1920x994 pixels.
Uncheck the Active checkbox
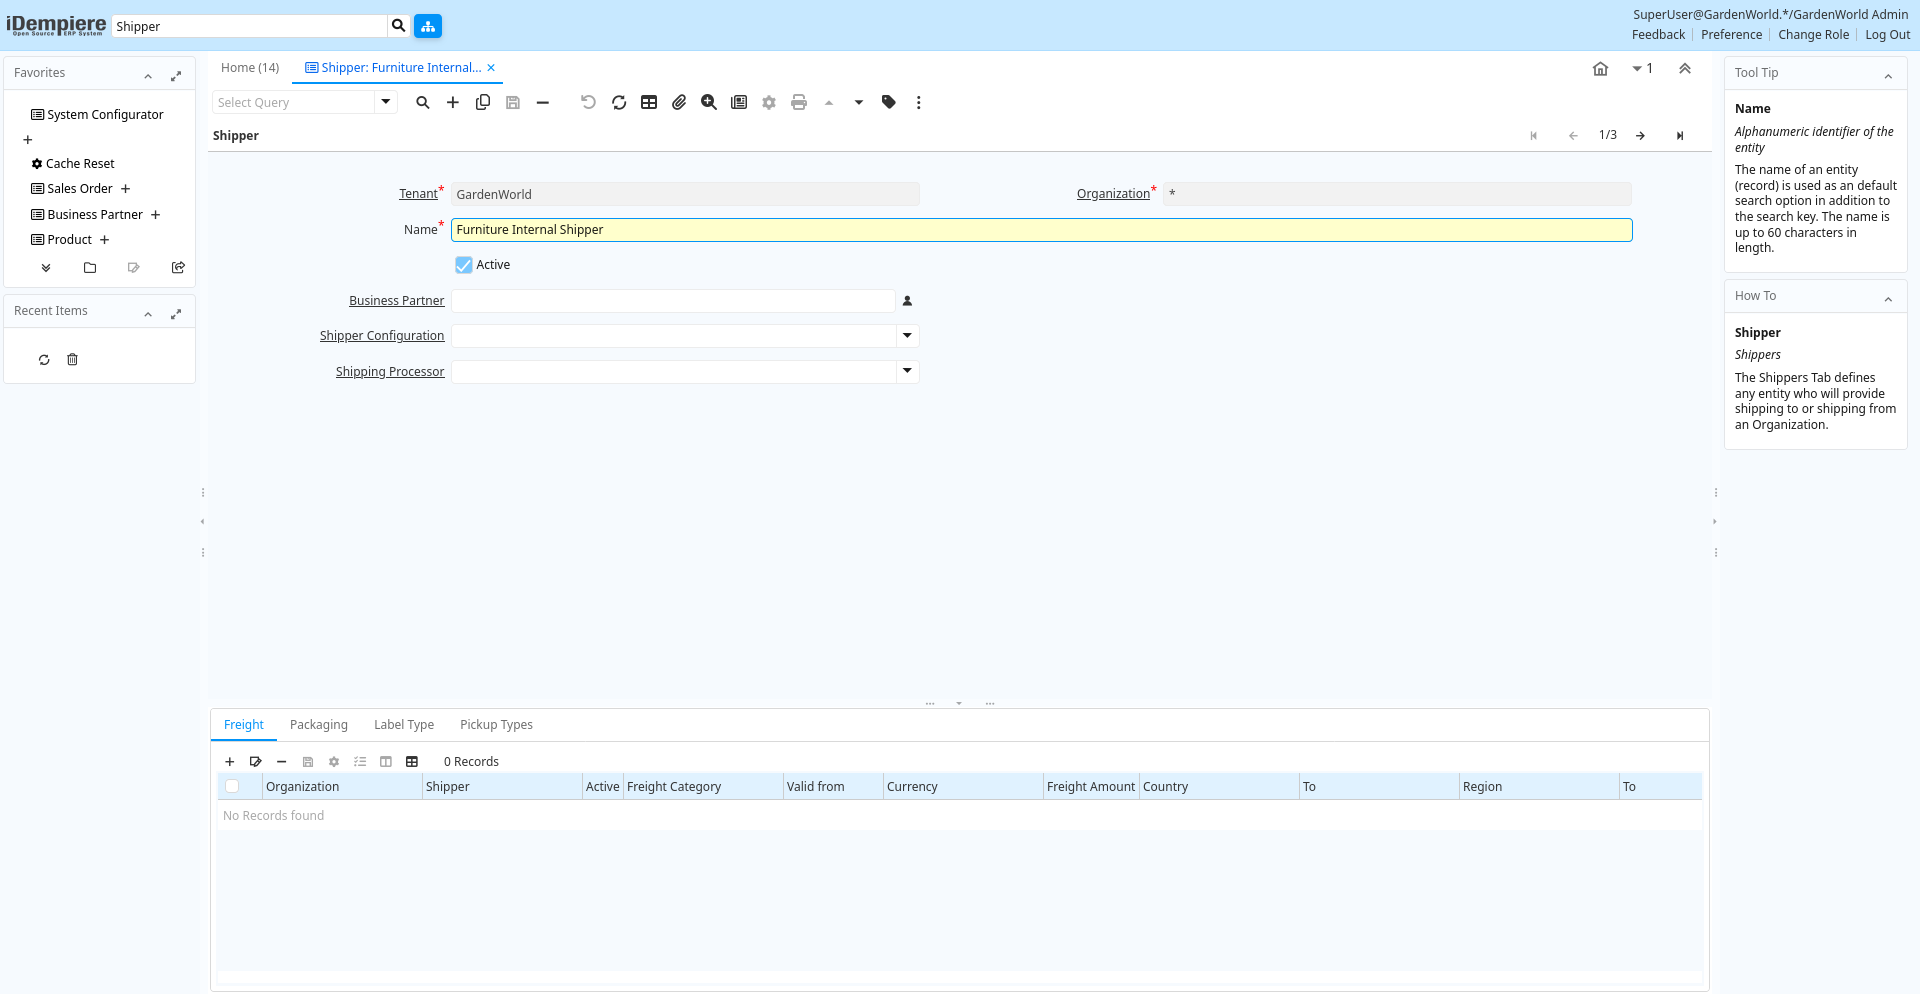point(464,265)
